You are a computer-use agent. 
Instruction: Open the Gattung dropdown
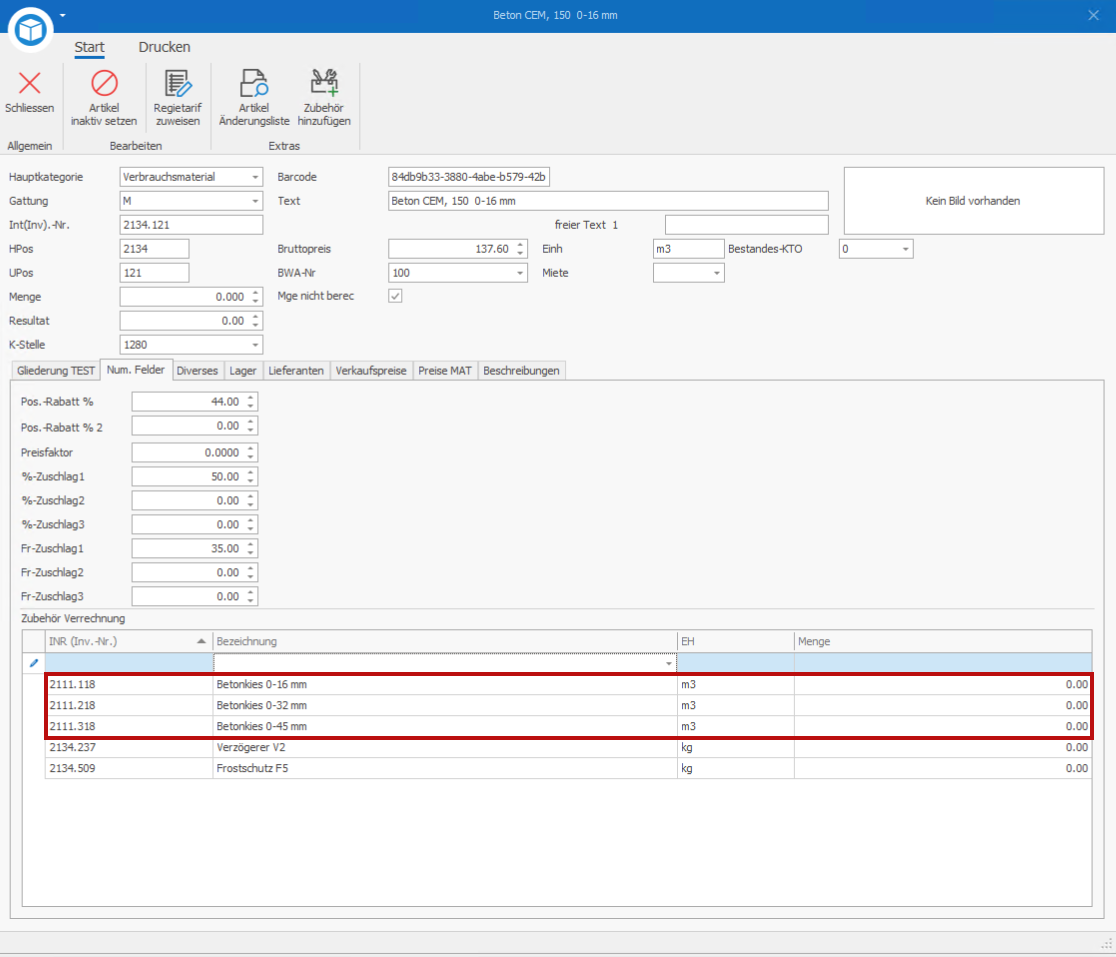coord(255,201)
